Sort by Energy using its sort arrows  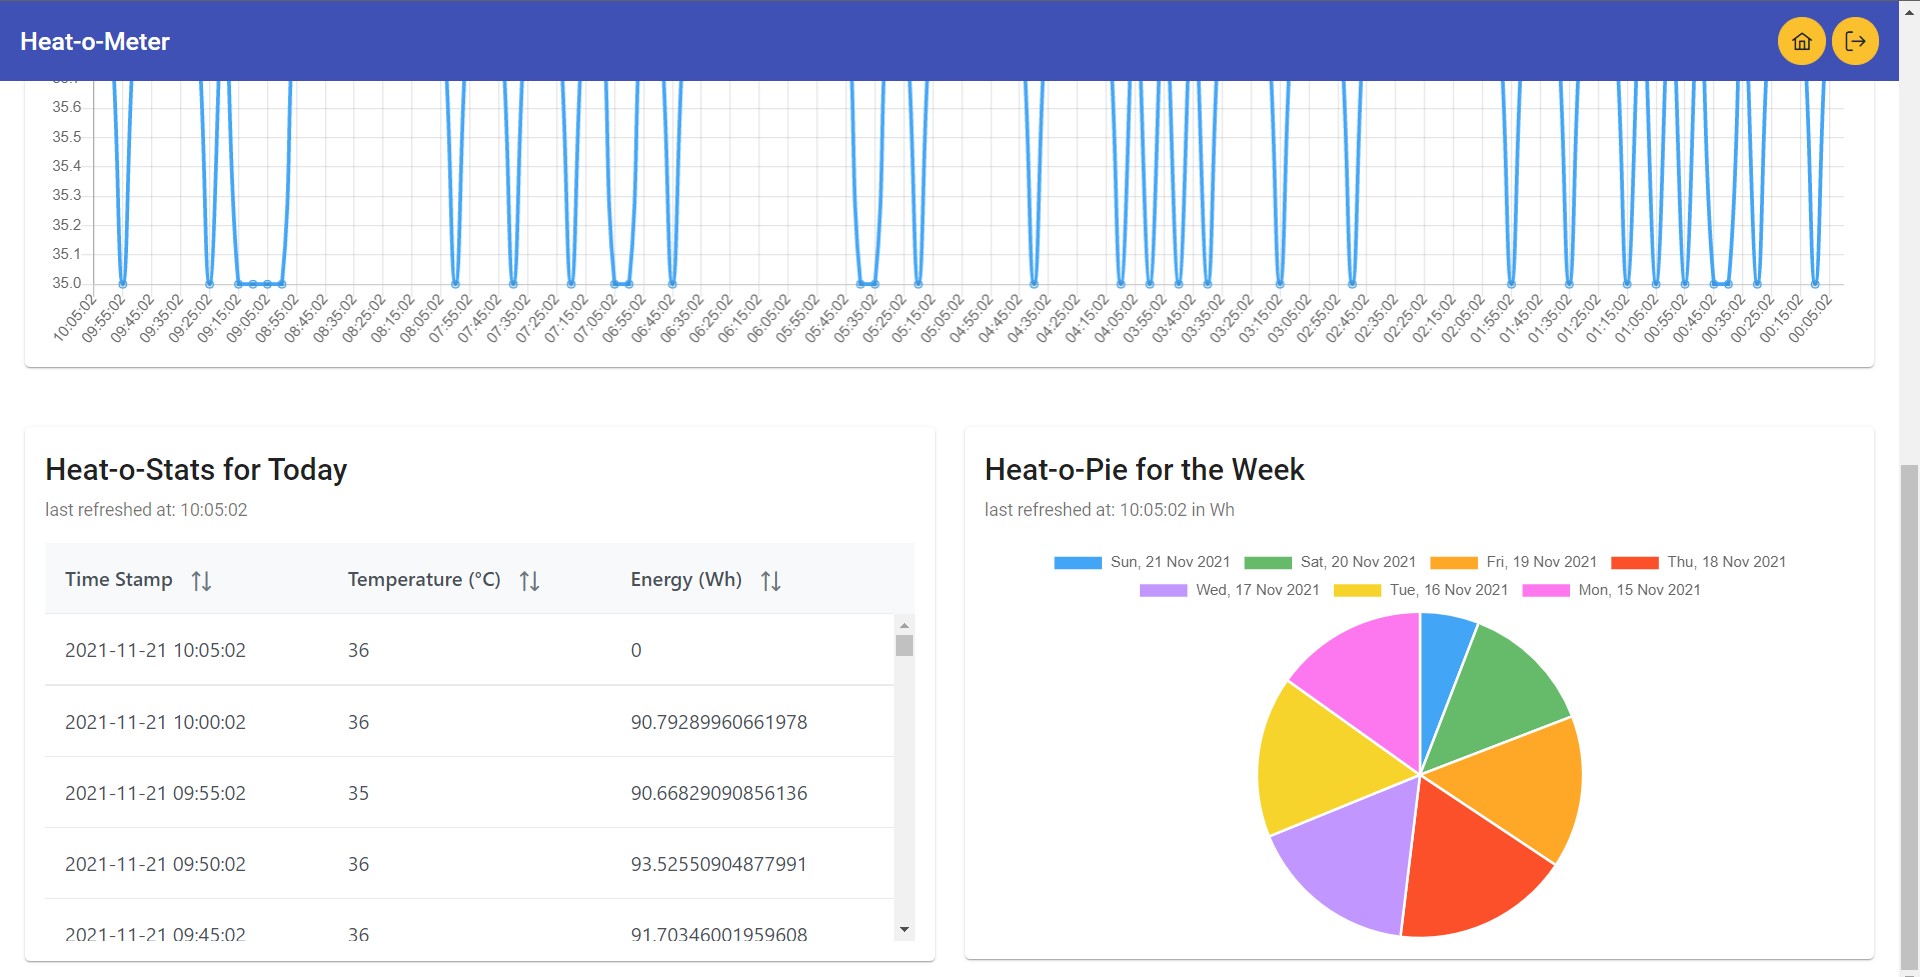(x=770, y=580)
